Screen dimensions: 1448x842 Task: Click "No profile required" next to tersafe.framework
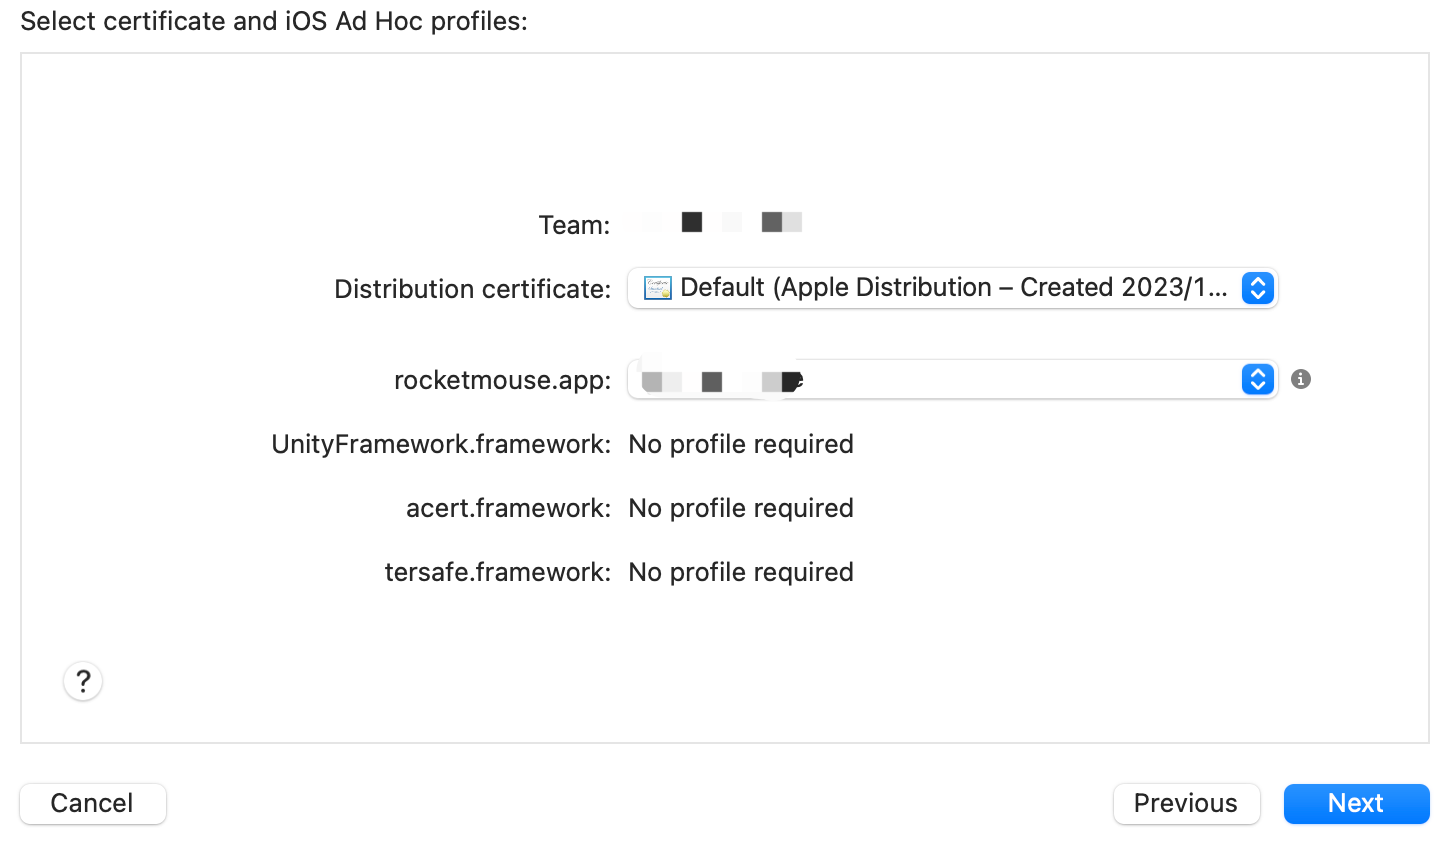(x=740, y=572)
